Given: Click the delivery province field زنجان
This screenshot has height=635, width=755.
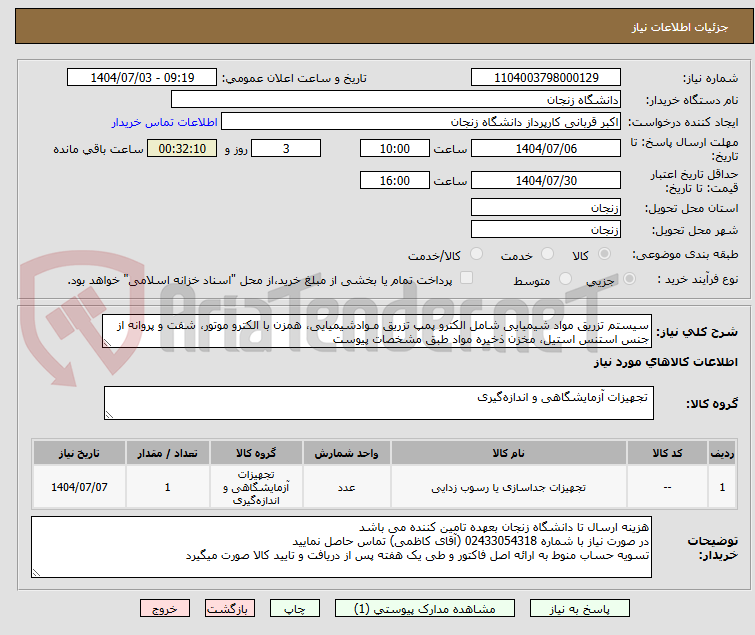Looking at the screenshot, I should (546, 207).
